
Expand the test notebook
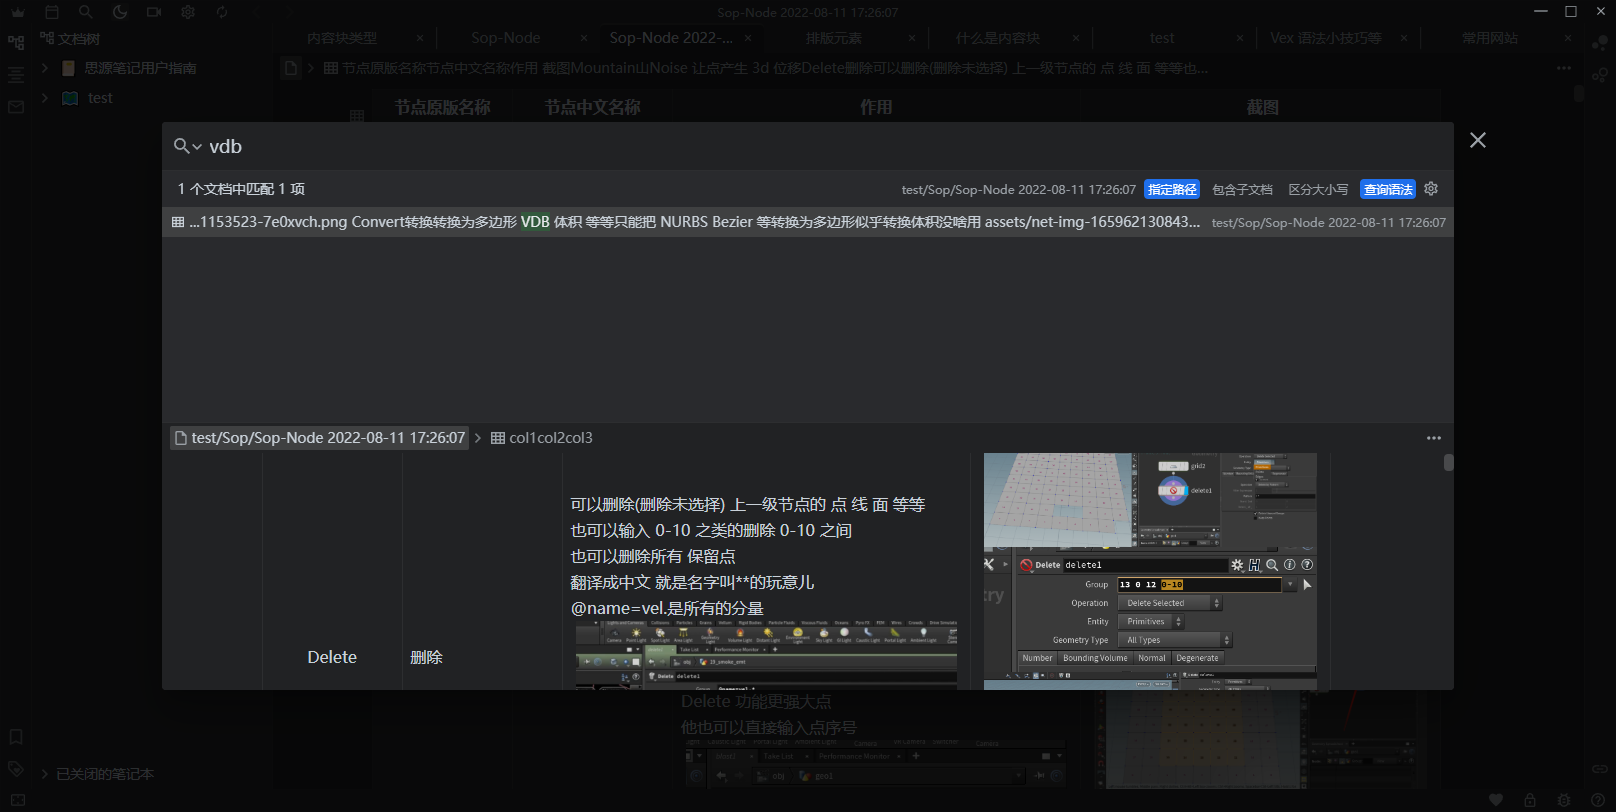(x=45, y=98)
